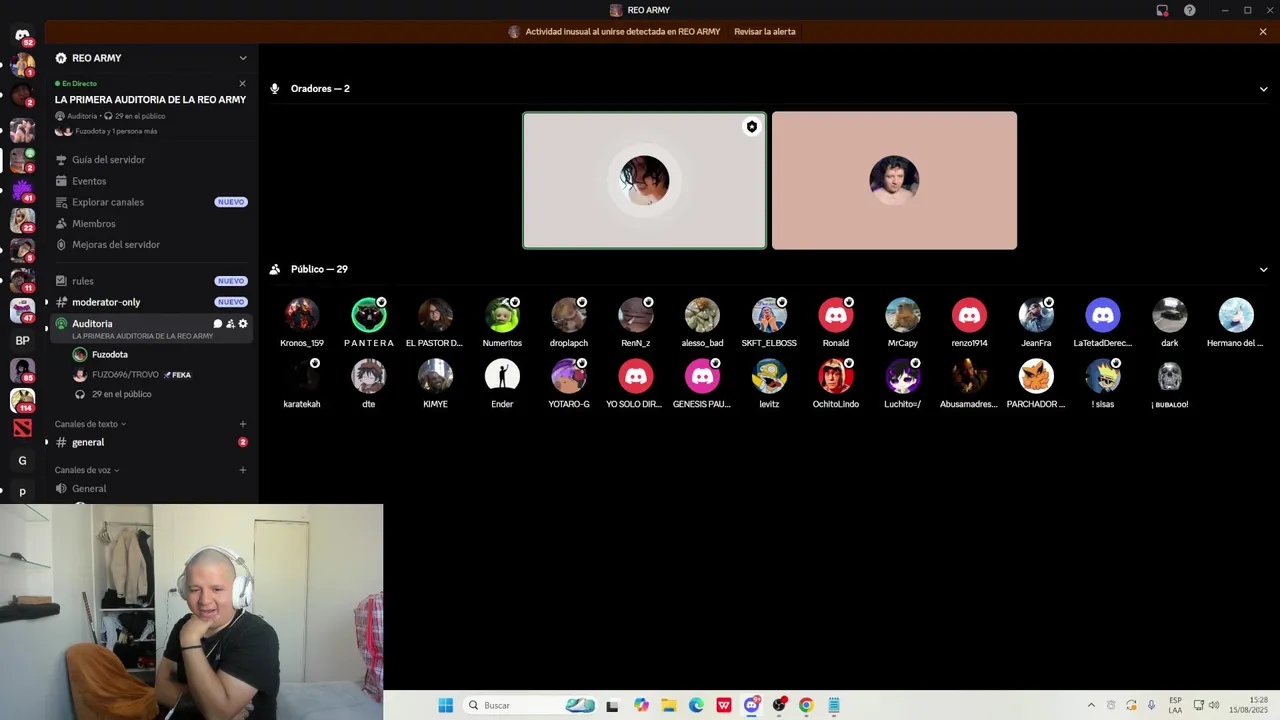Click audience member P A N T E R A
1280x720 pixels.
pyautogui.click(x=369, y=323)
